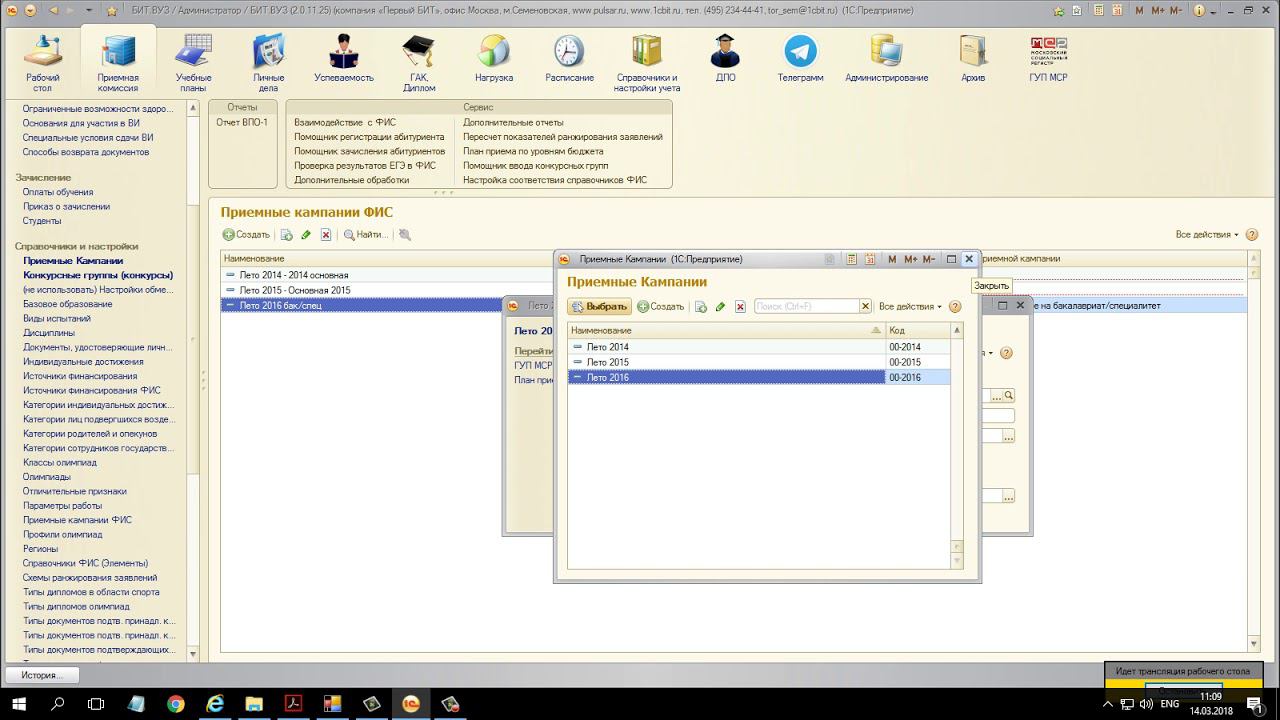Open the Администрирование section

pos(886,58)
